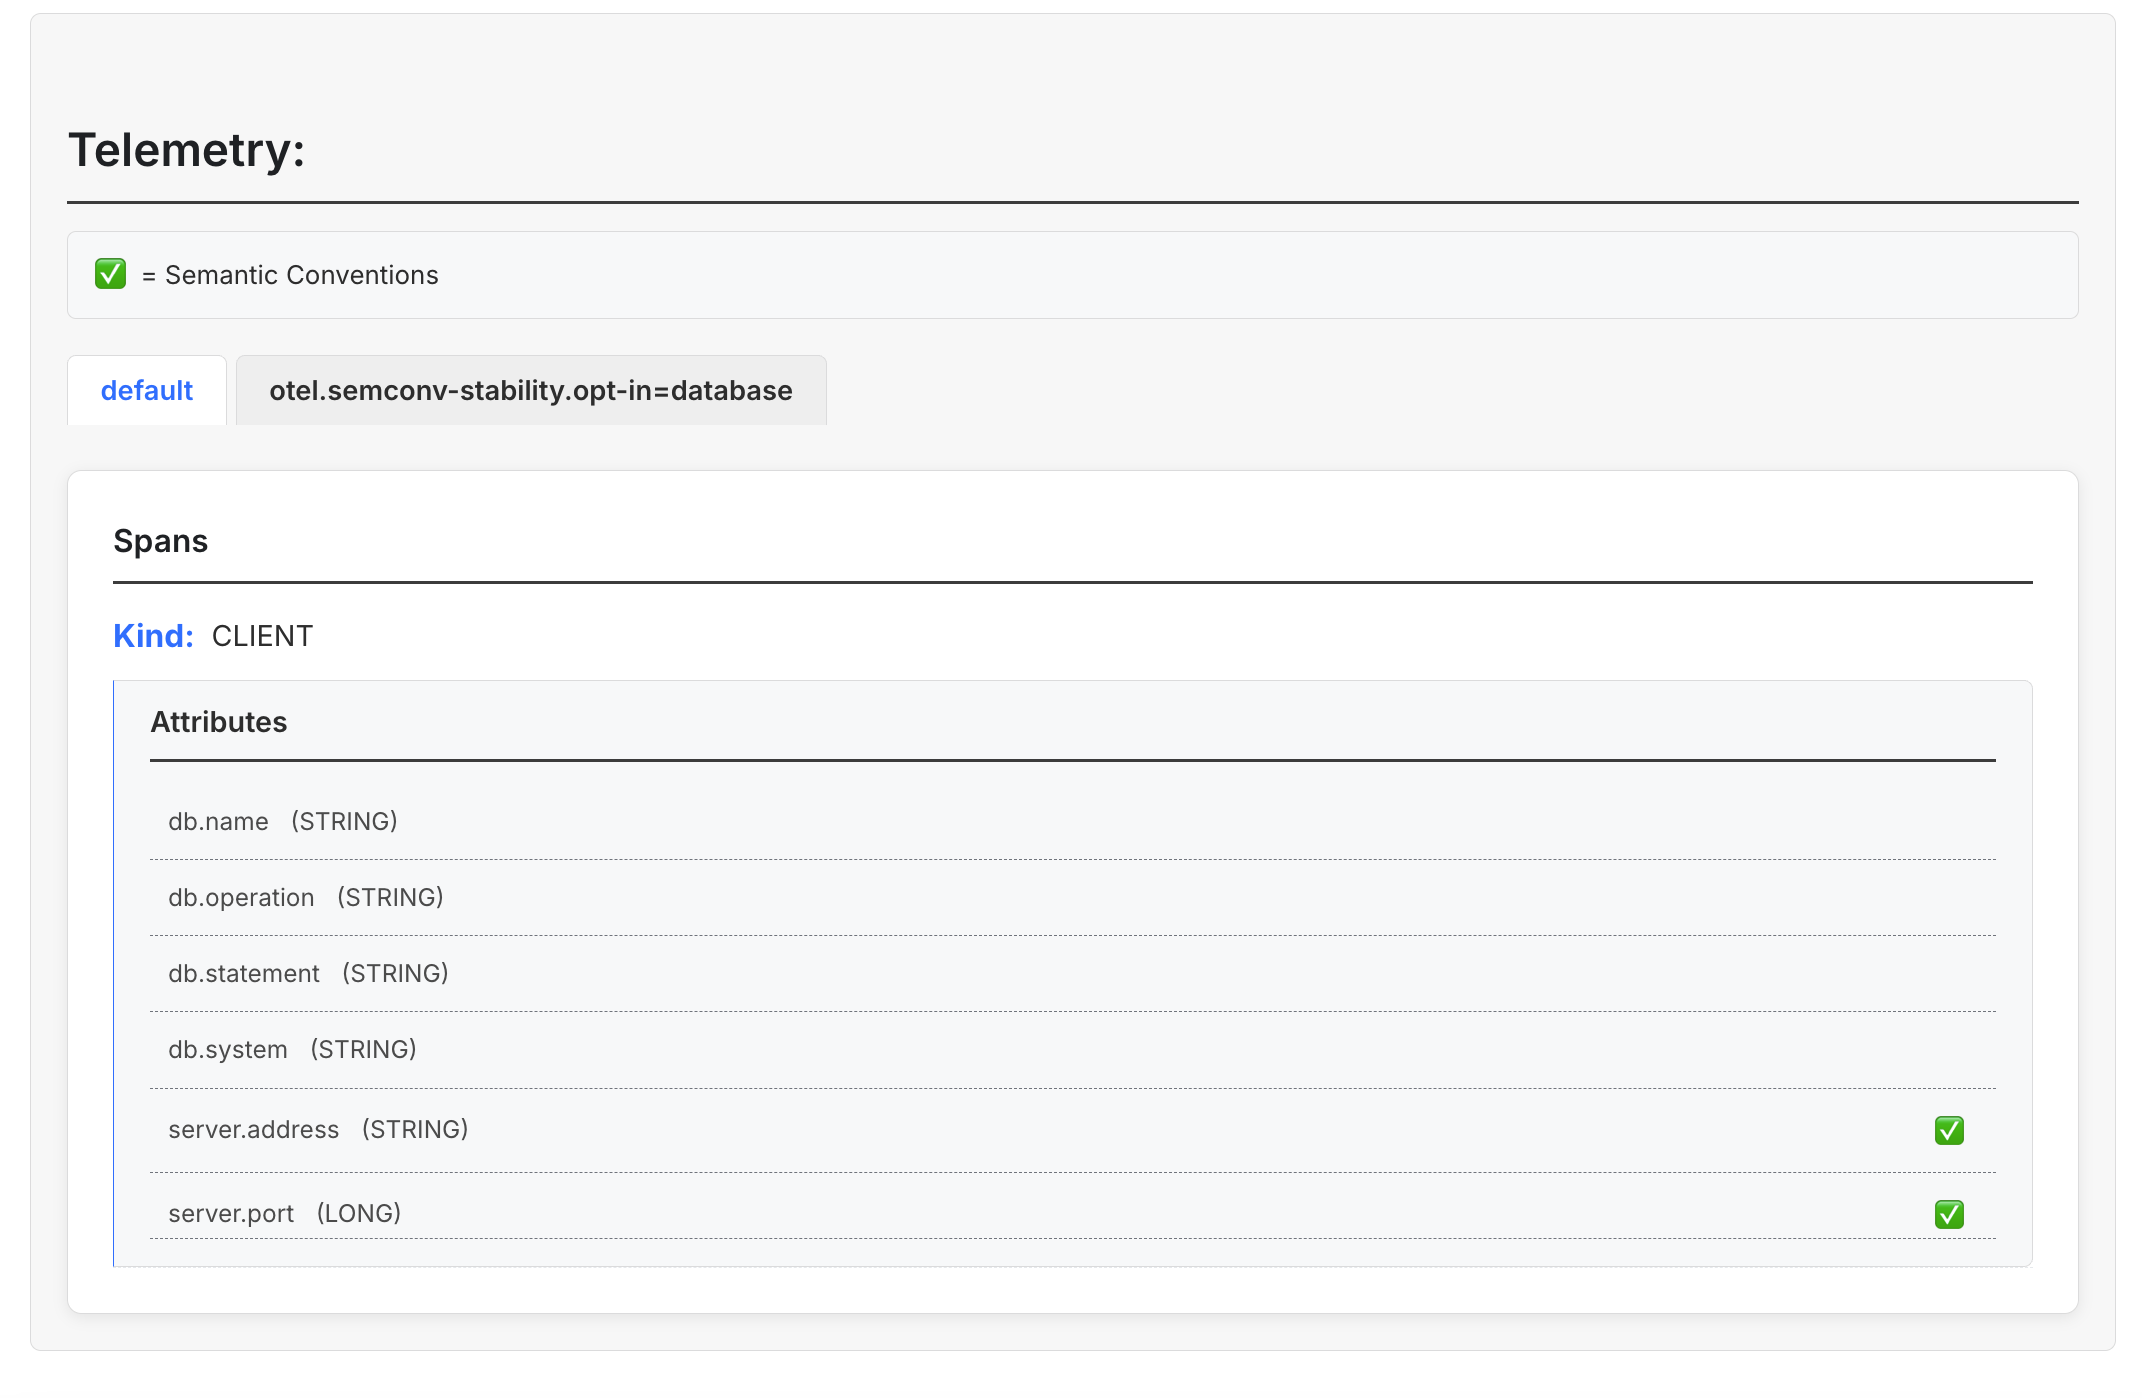
Task: Click the (STRING) type next to db.name
Action: tap(344, 821)
